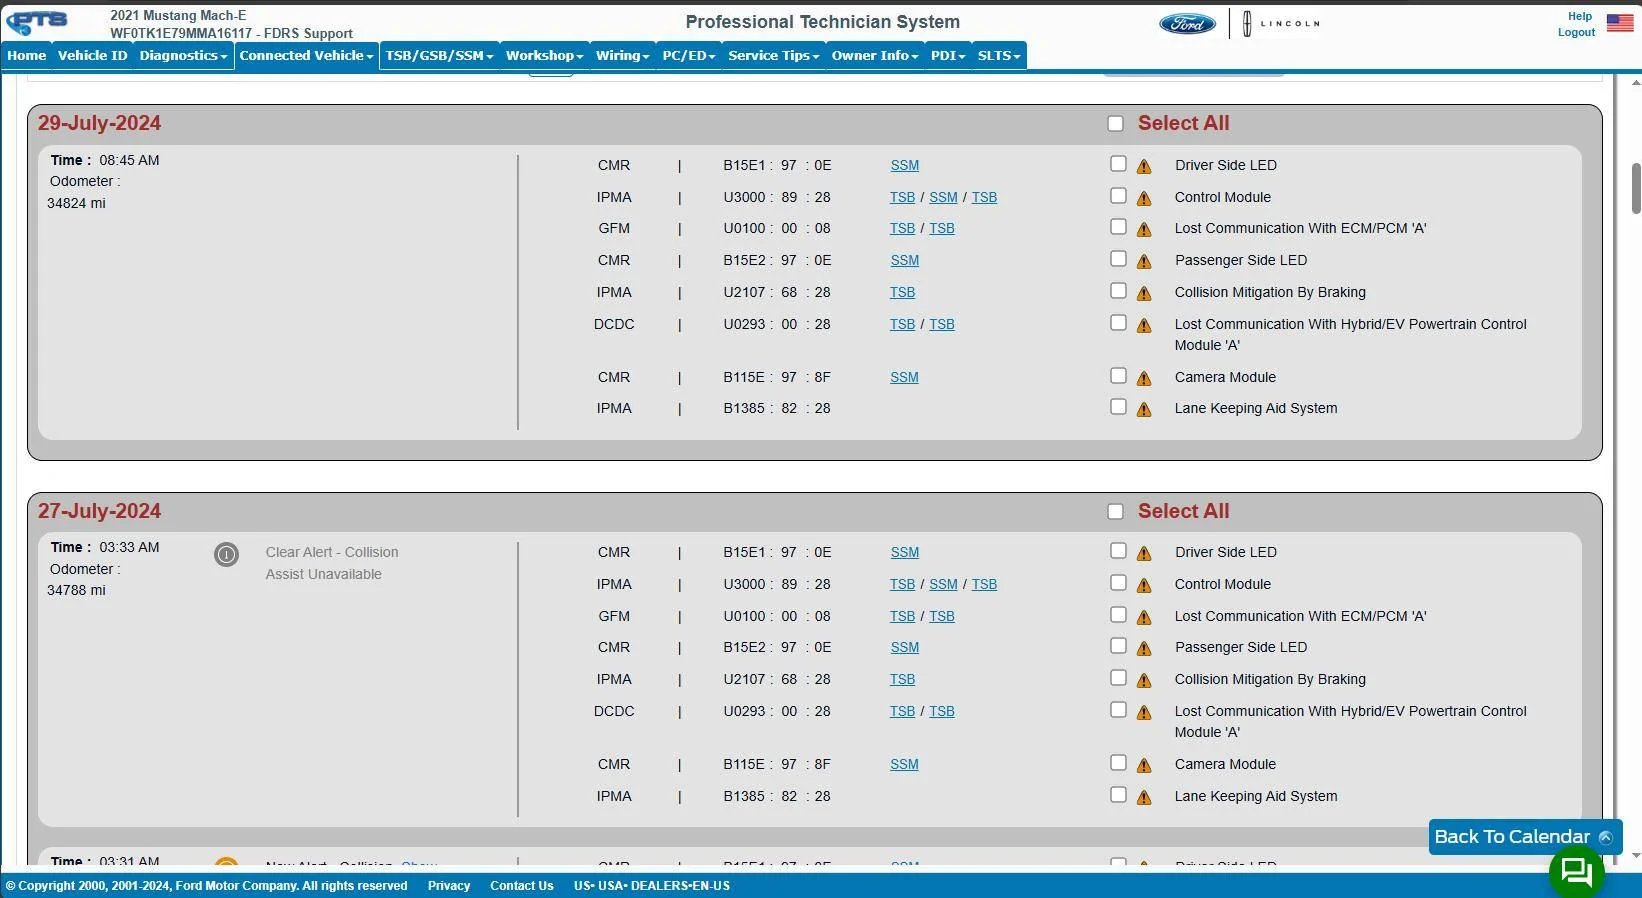Open TSB link for 29-July U2107 code
Viewport: 1642px width, 898px height.
point(903,293)
